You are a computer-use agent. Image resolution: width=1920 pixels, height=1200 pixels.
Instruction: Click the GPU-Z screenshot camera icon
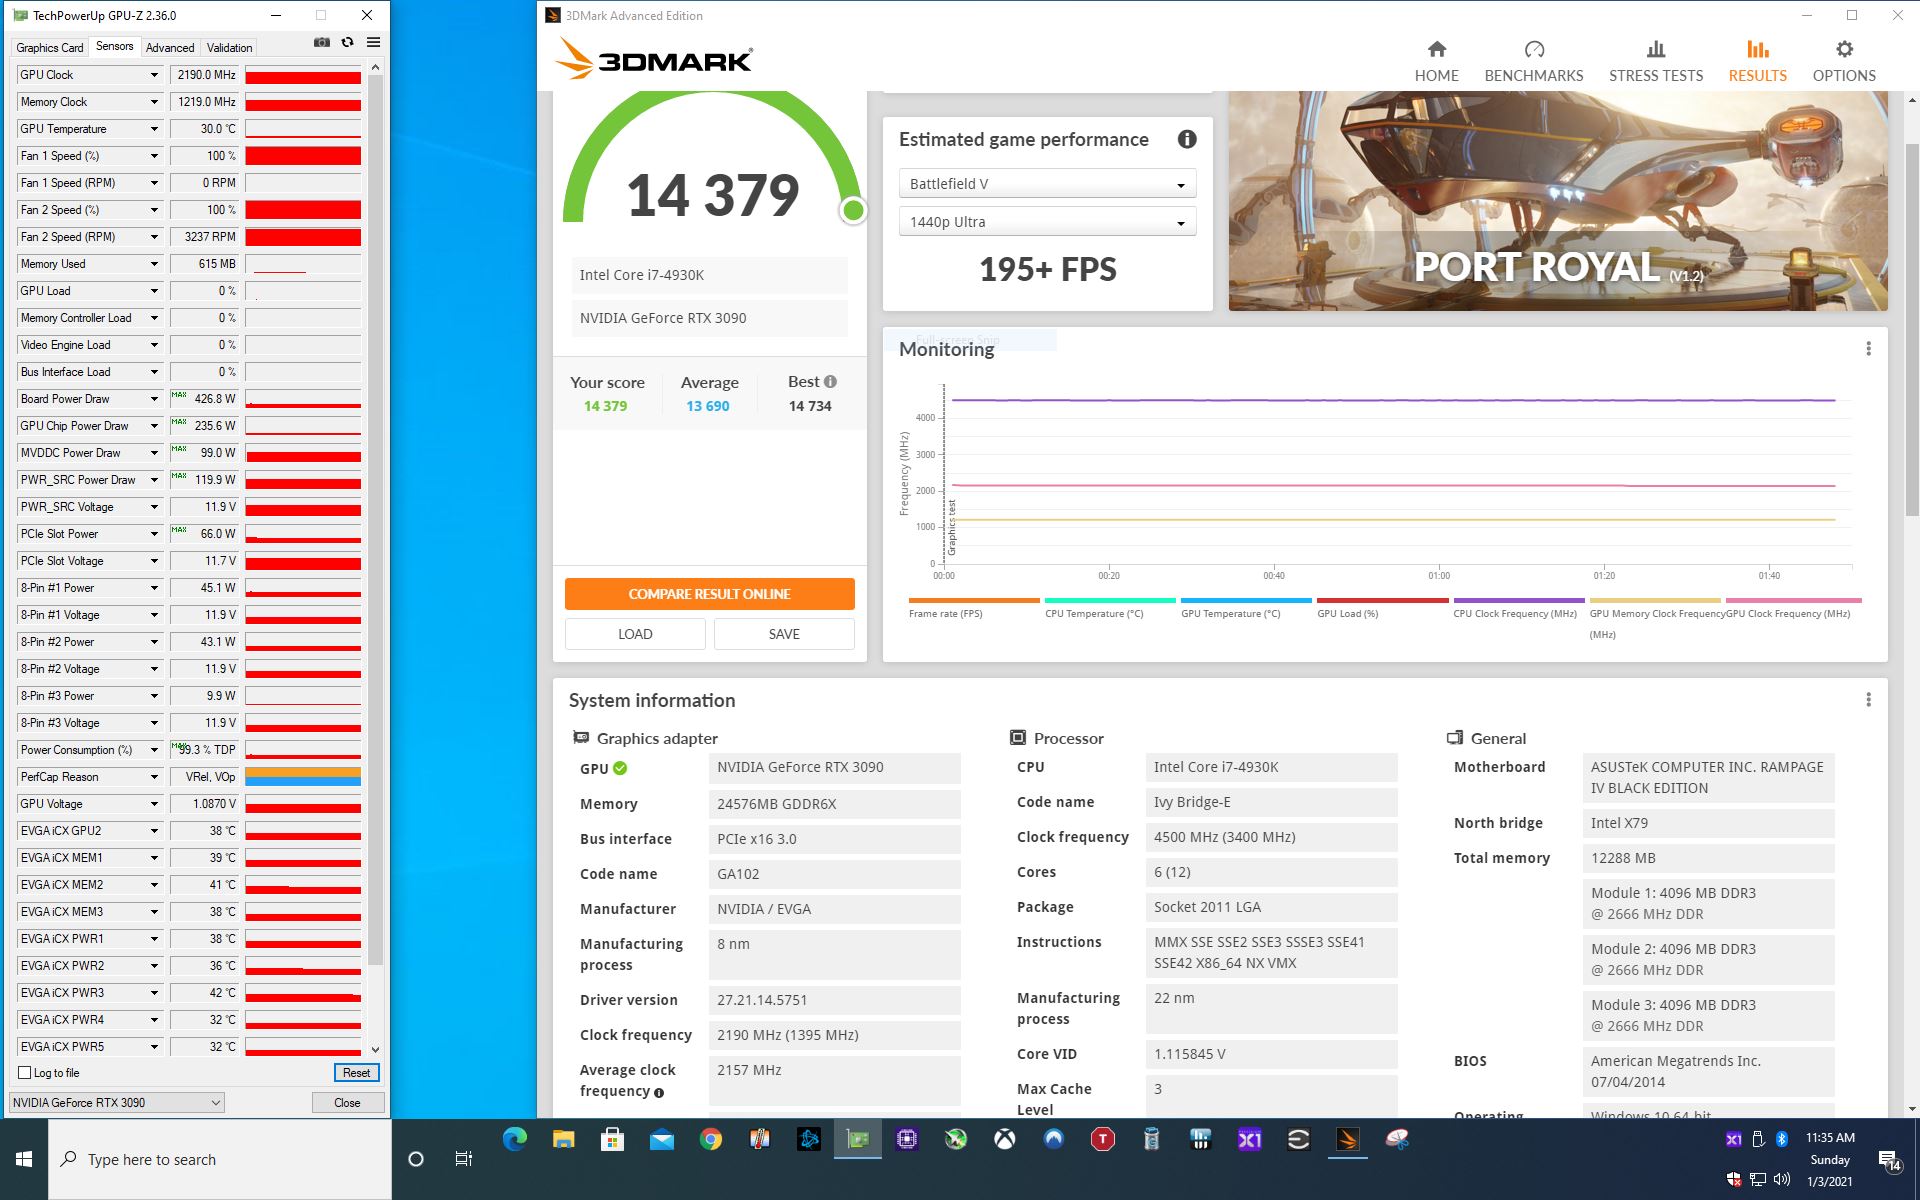[x=321, y=43]
